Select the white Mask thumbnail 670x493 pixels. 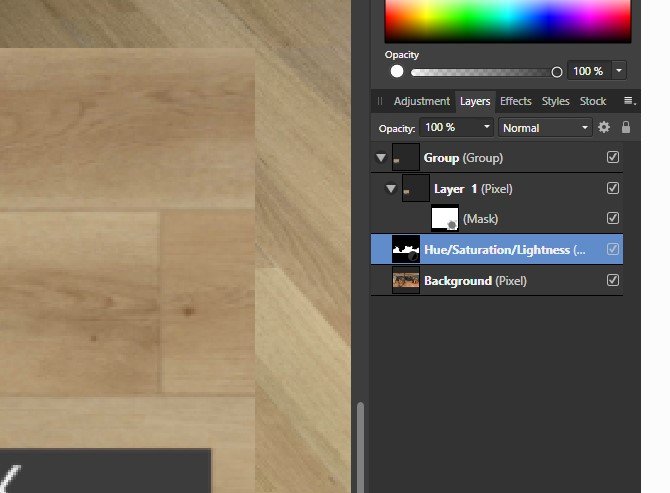coord(445,218)
